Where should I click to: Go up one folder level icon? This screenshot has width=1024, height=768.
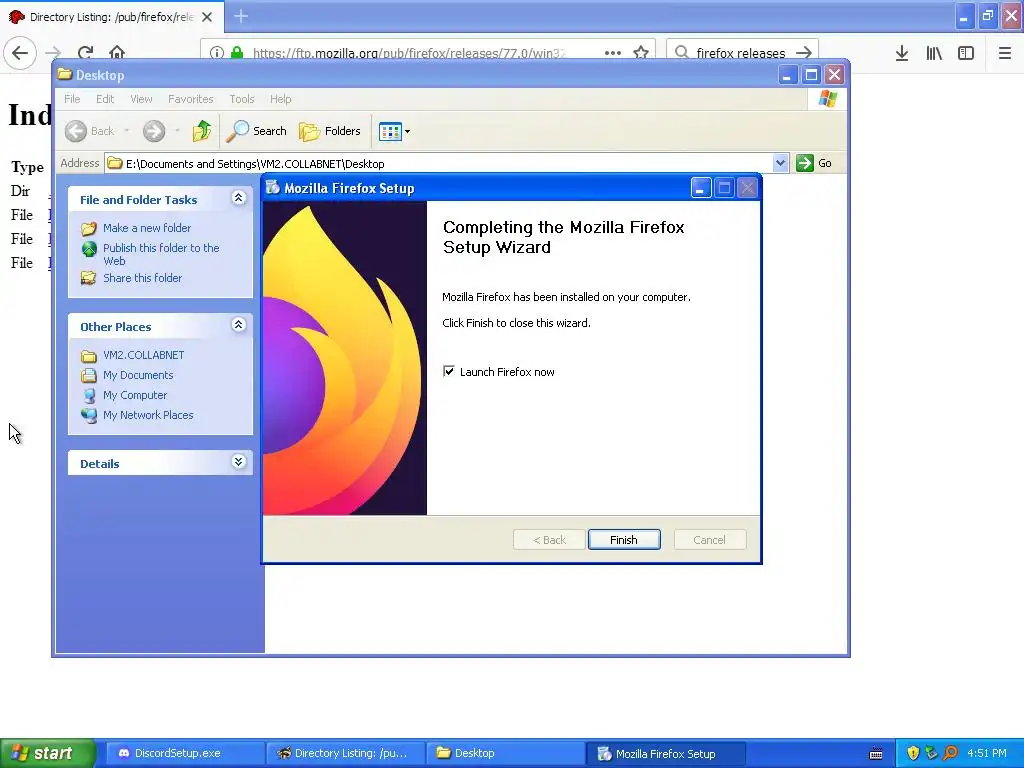202,131
